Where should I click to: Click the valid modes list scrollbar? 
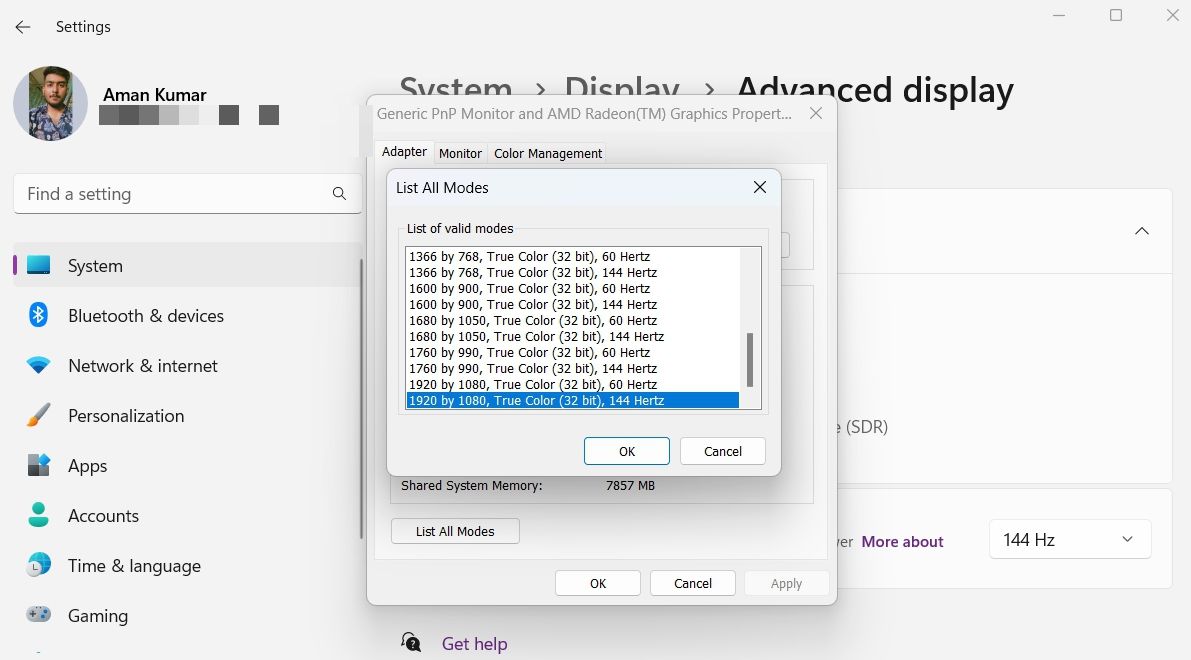tap(750, 360)
